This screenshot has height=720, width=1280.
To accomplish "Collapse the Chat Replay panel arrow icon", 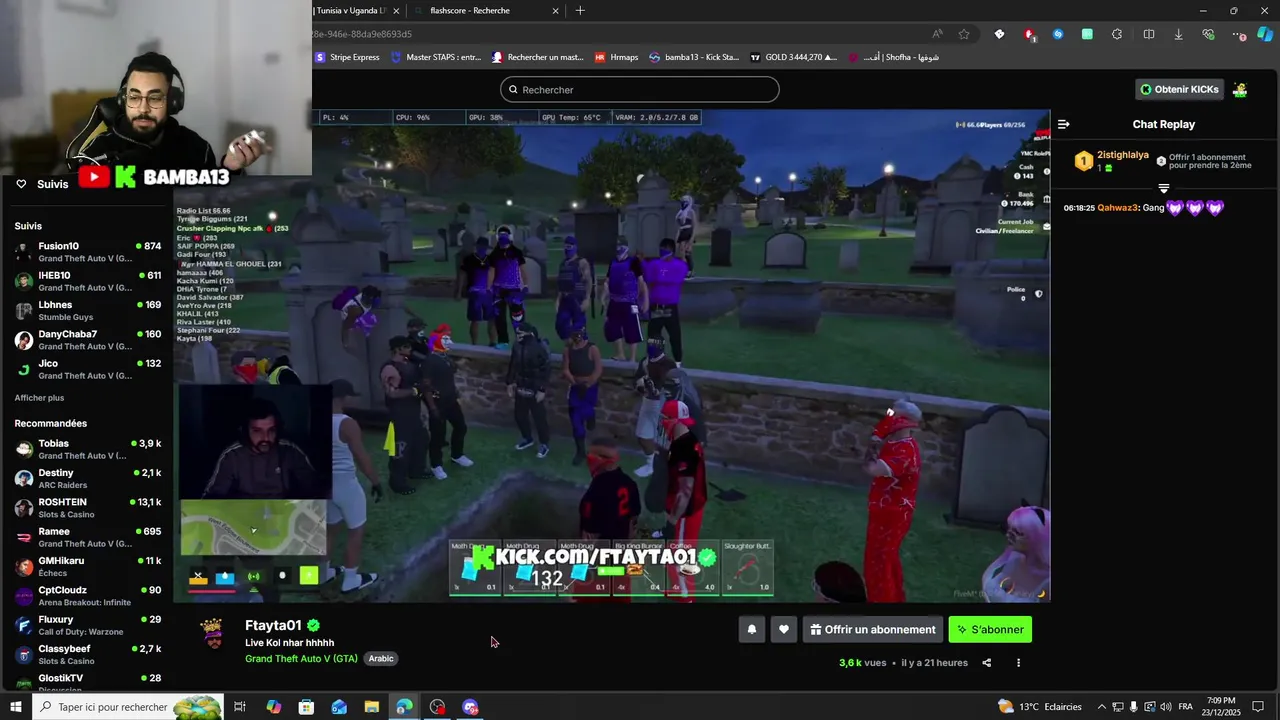I will [x=1064, y=124].
